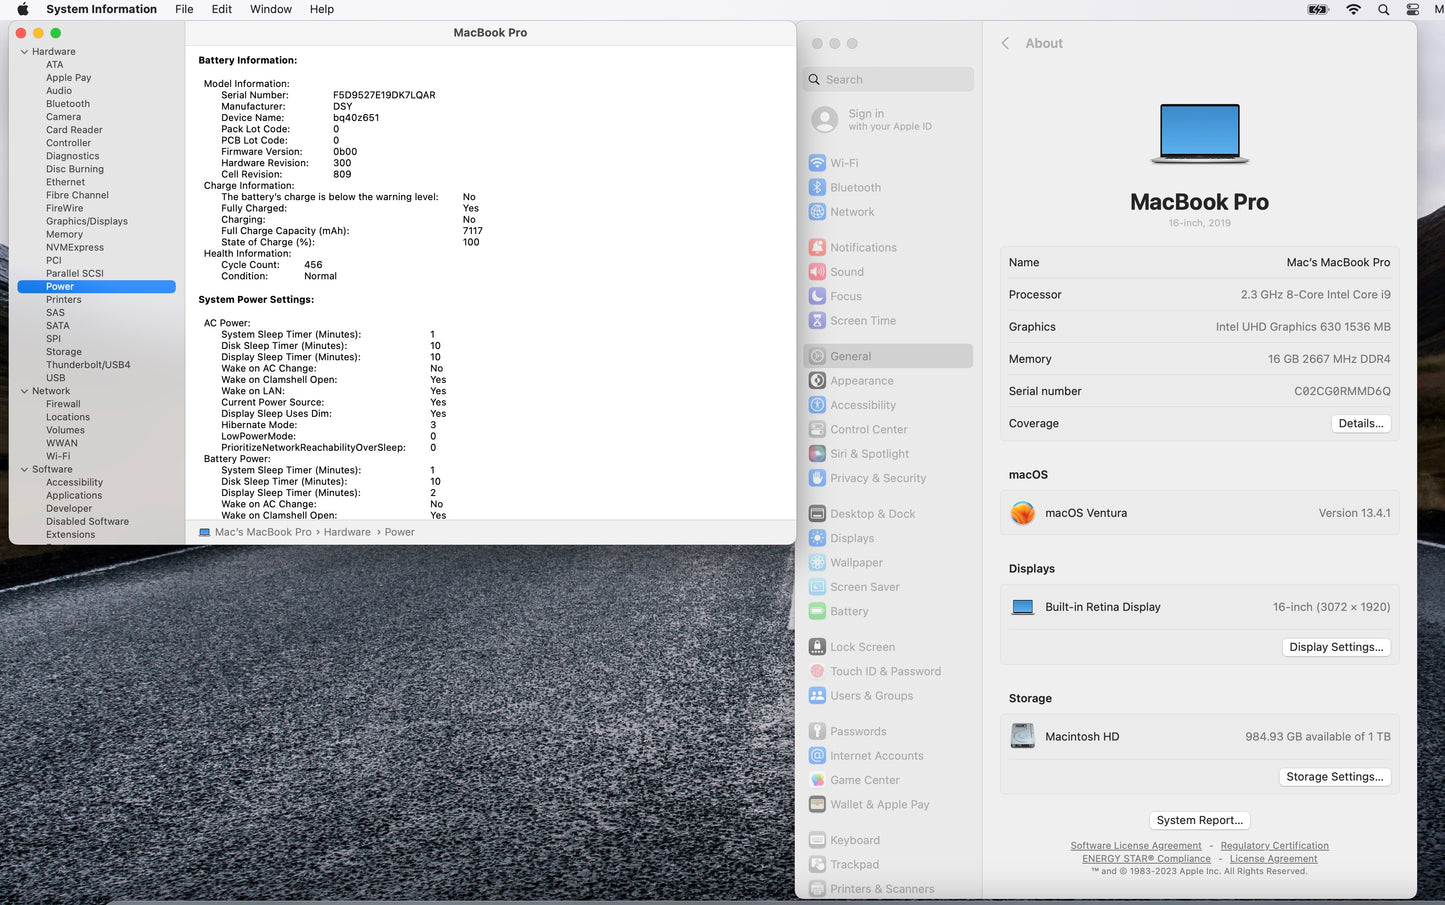Open the Software License Agreement link
1445x905 pixels.
[1135, 846]
